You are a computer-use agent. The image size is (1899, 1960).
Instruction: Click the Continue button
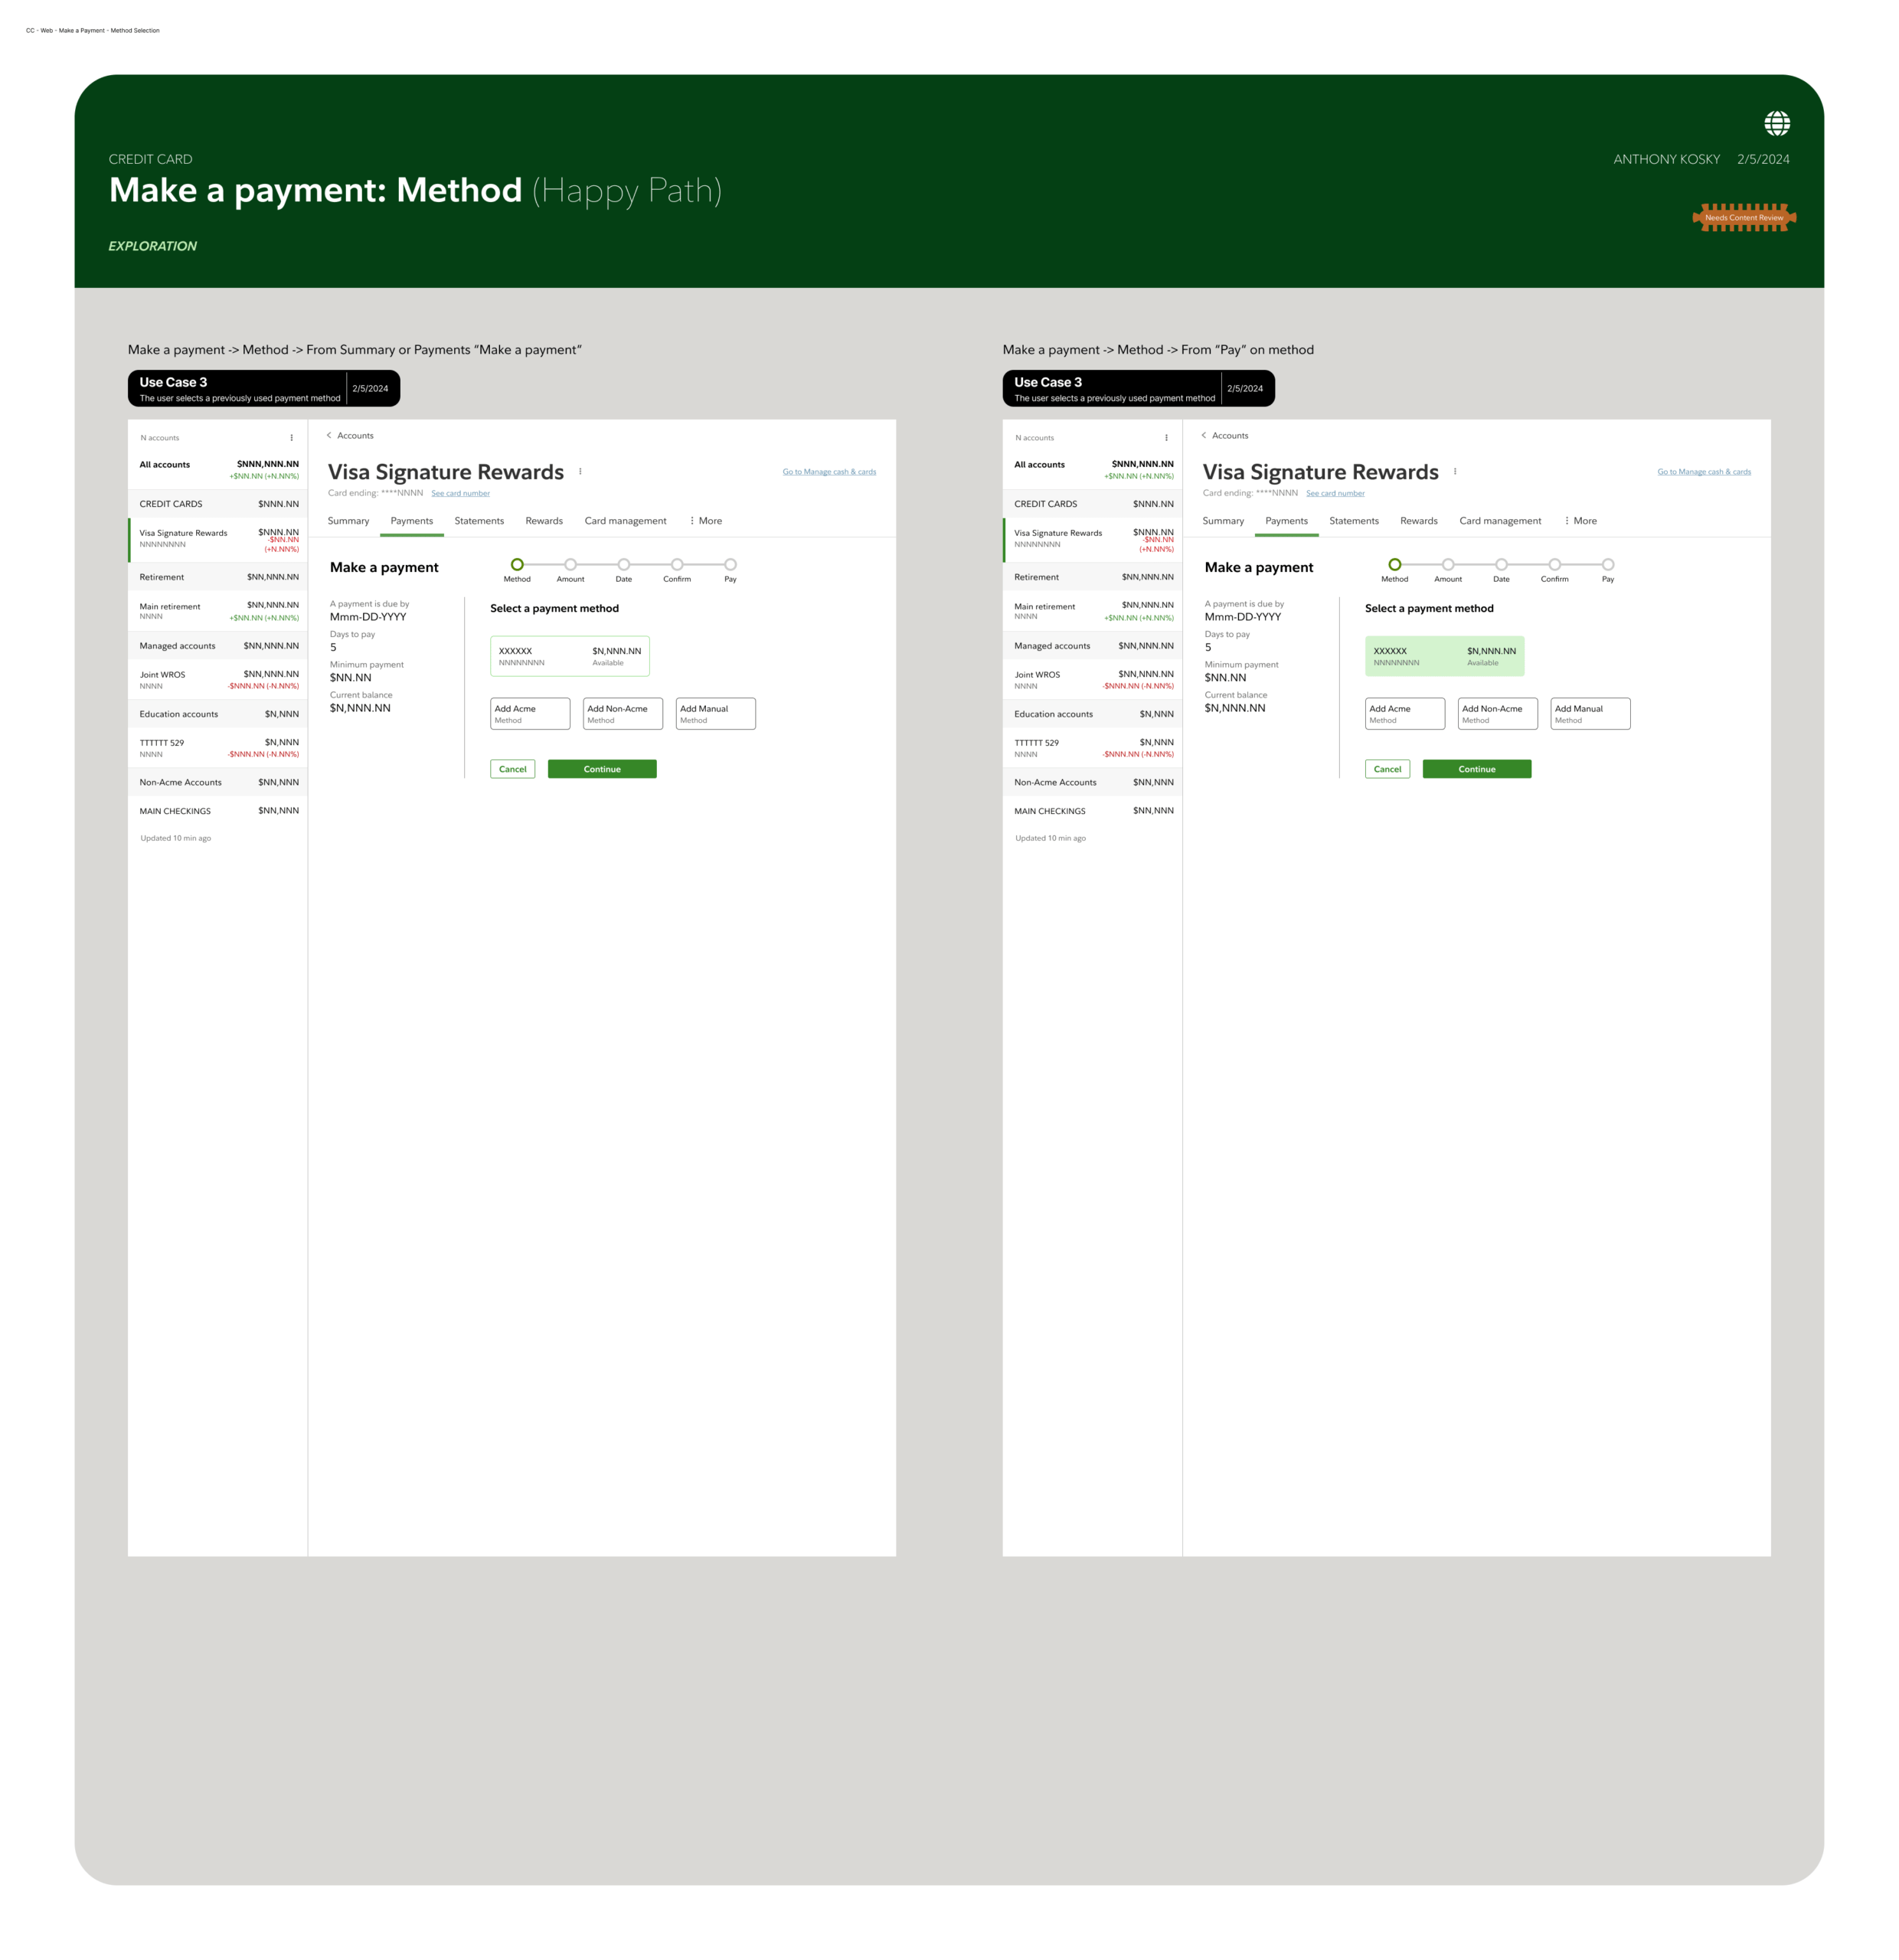click(x=602, y=768)
